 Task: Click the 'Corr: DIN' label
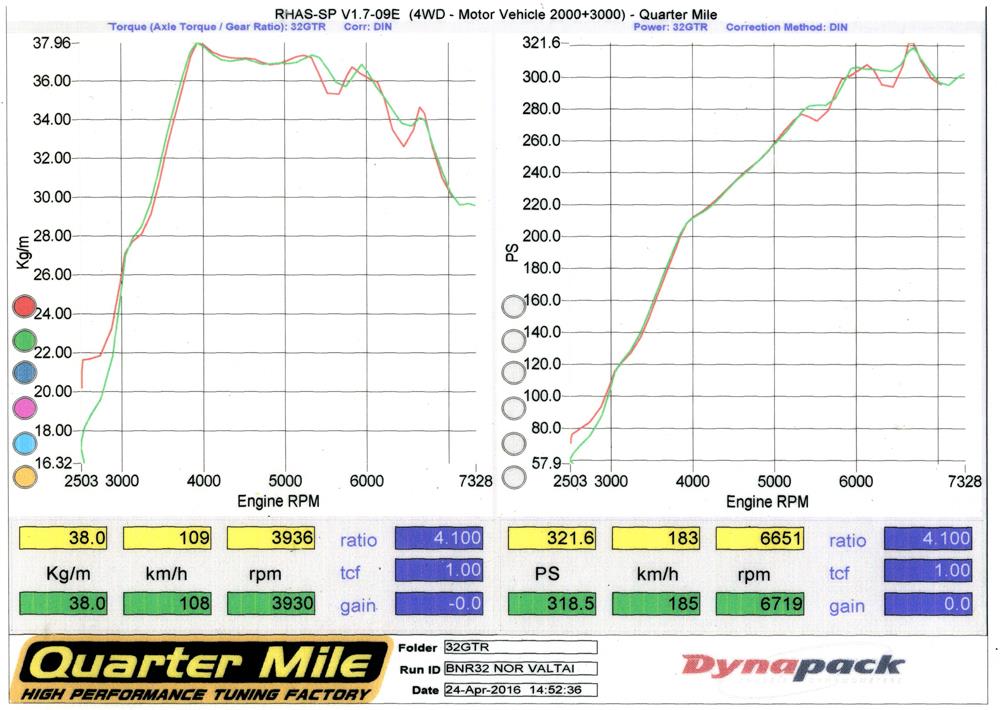[368, 27]
